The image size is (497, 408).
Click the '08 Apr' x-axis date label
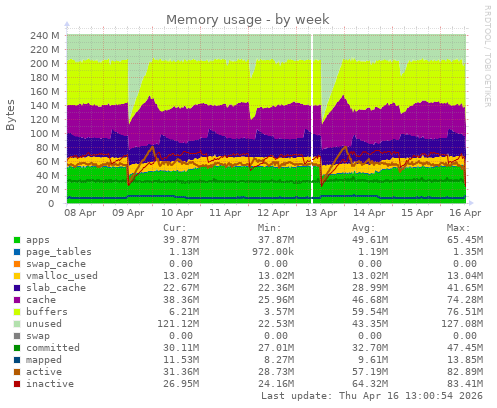80,213
